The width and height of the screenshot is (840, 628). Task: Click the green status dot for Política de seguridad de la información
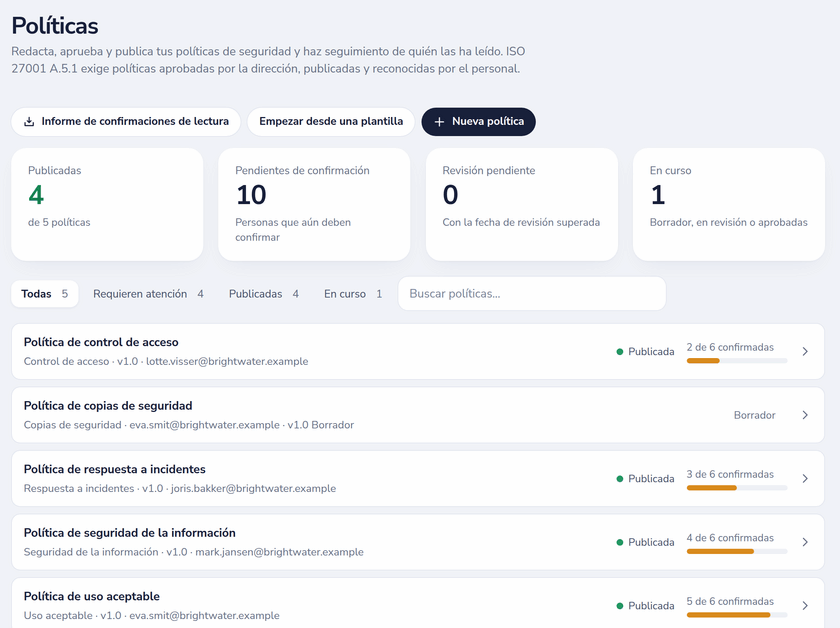click(x=620, y=542)
